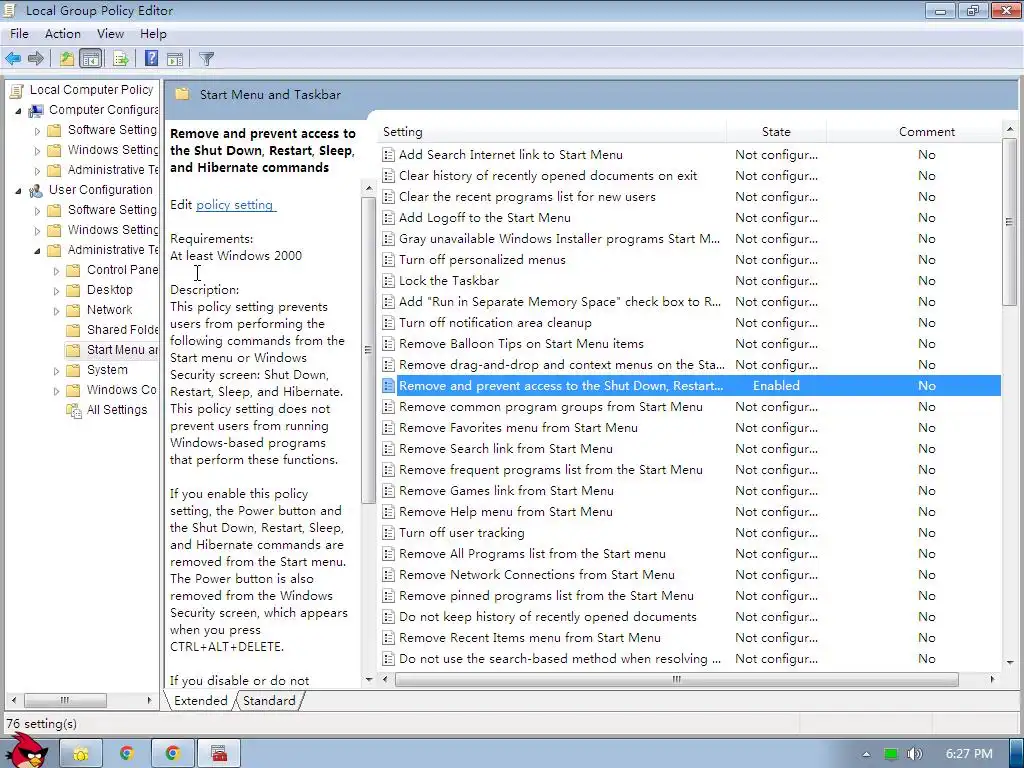Screen dimensions: 1024x768
Task: Sort by the Setting column header
Action: [552, 132]
